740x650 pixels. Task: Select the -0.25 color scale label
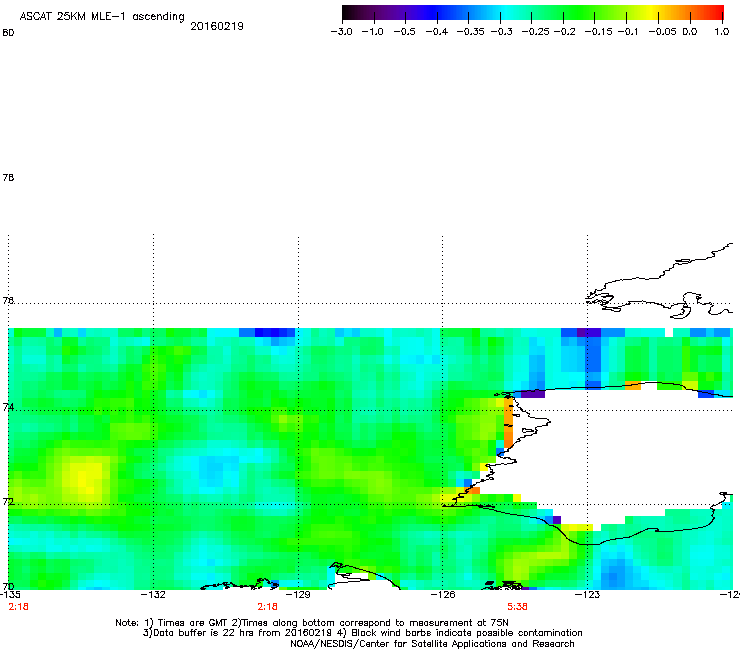click(535, 32)
